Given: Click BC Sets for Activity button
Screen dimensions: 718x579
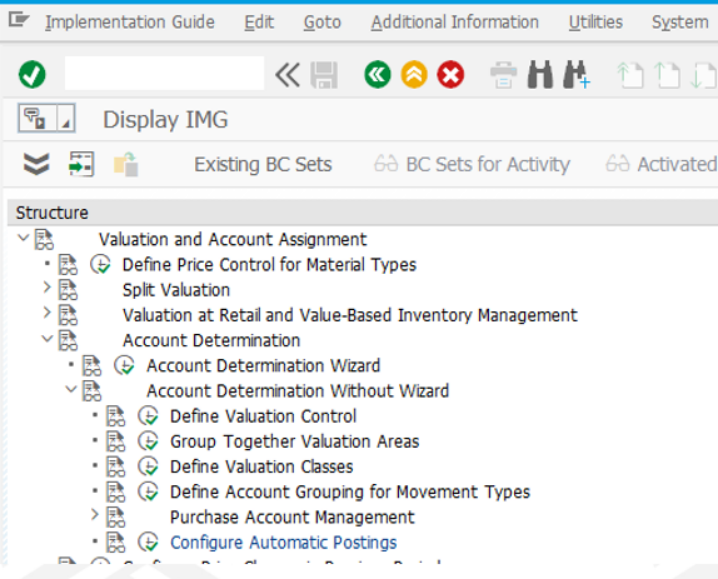Looking at the screenshot, I should (472, 164).
